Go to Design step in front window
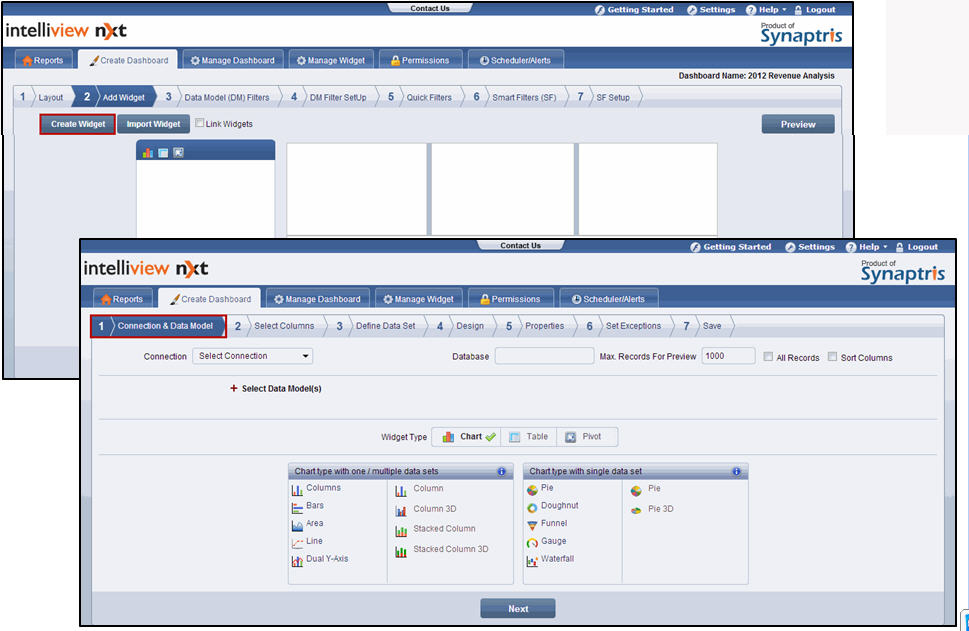The height and width of the screenshot is (631, 969). (470, 326)
